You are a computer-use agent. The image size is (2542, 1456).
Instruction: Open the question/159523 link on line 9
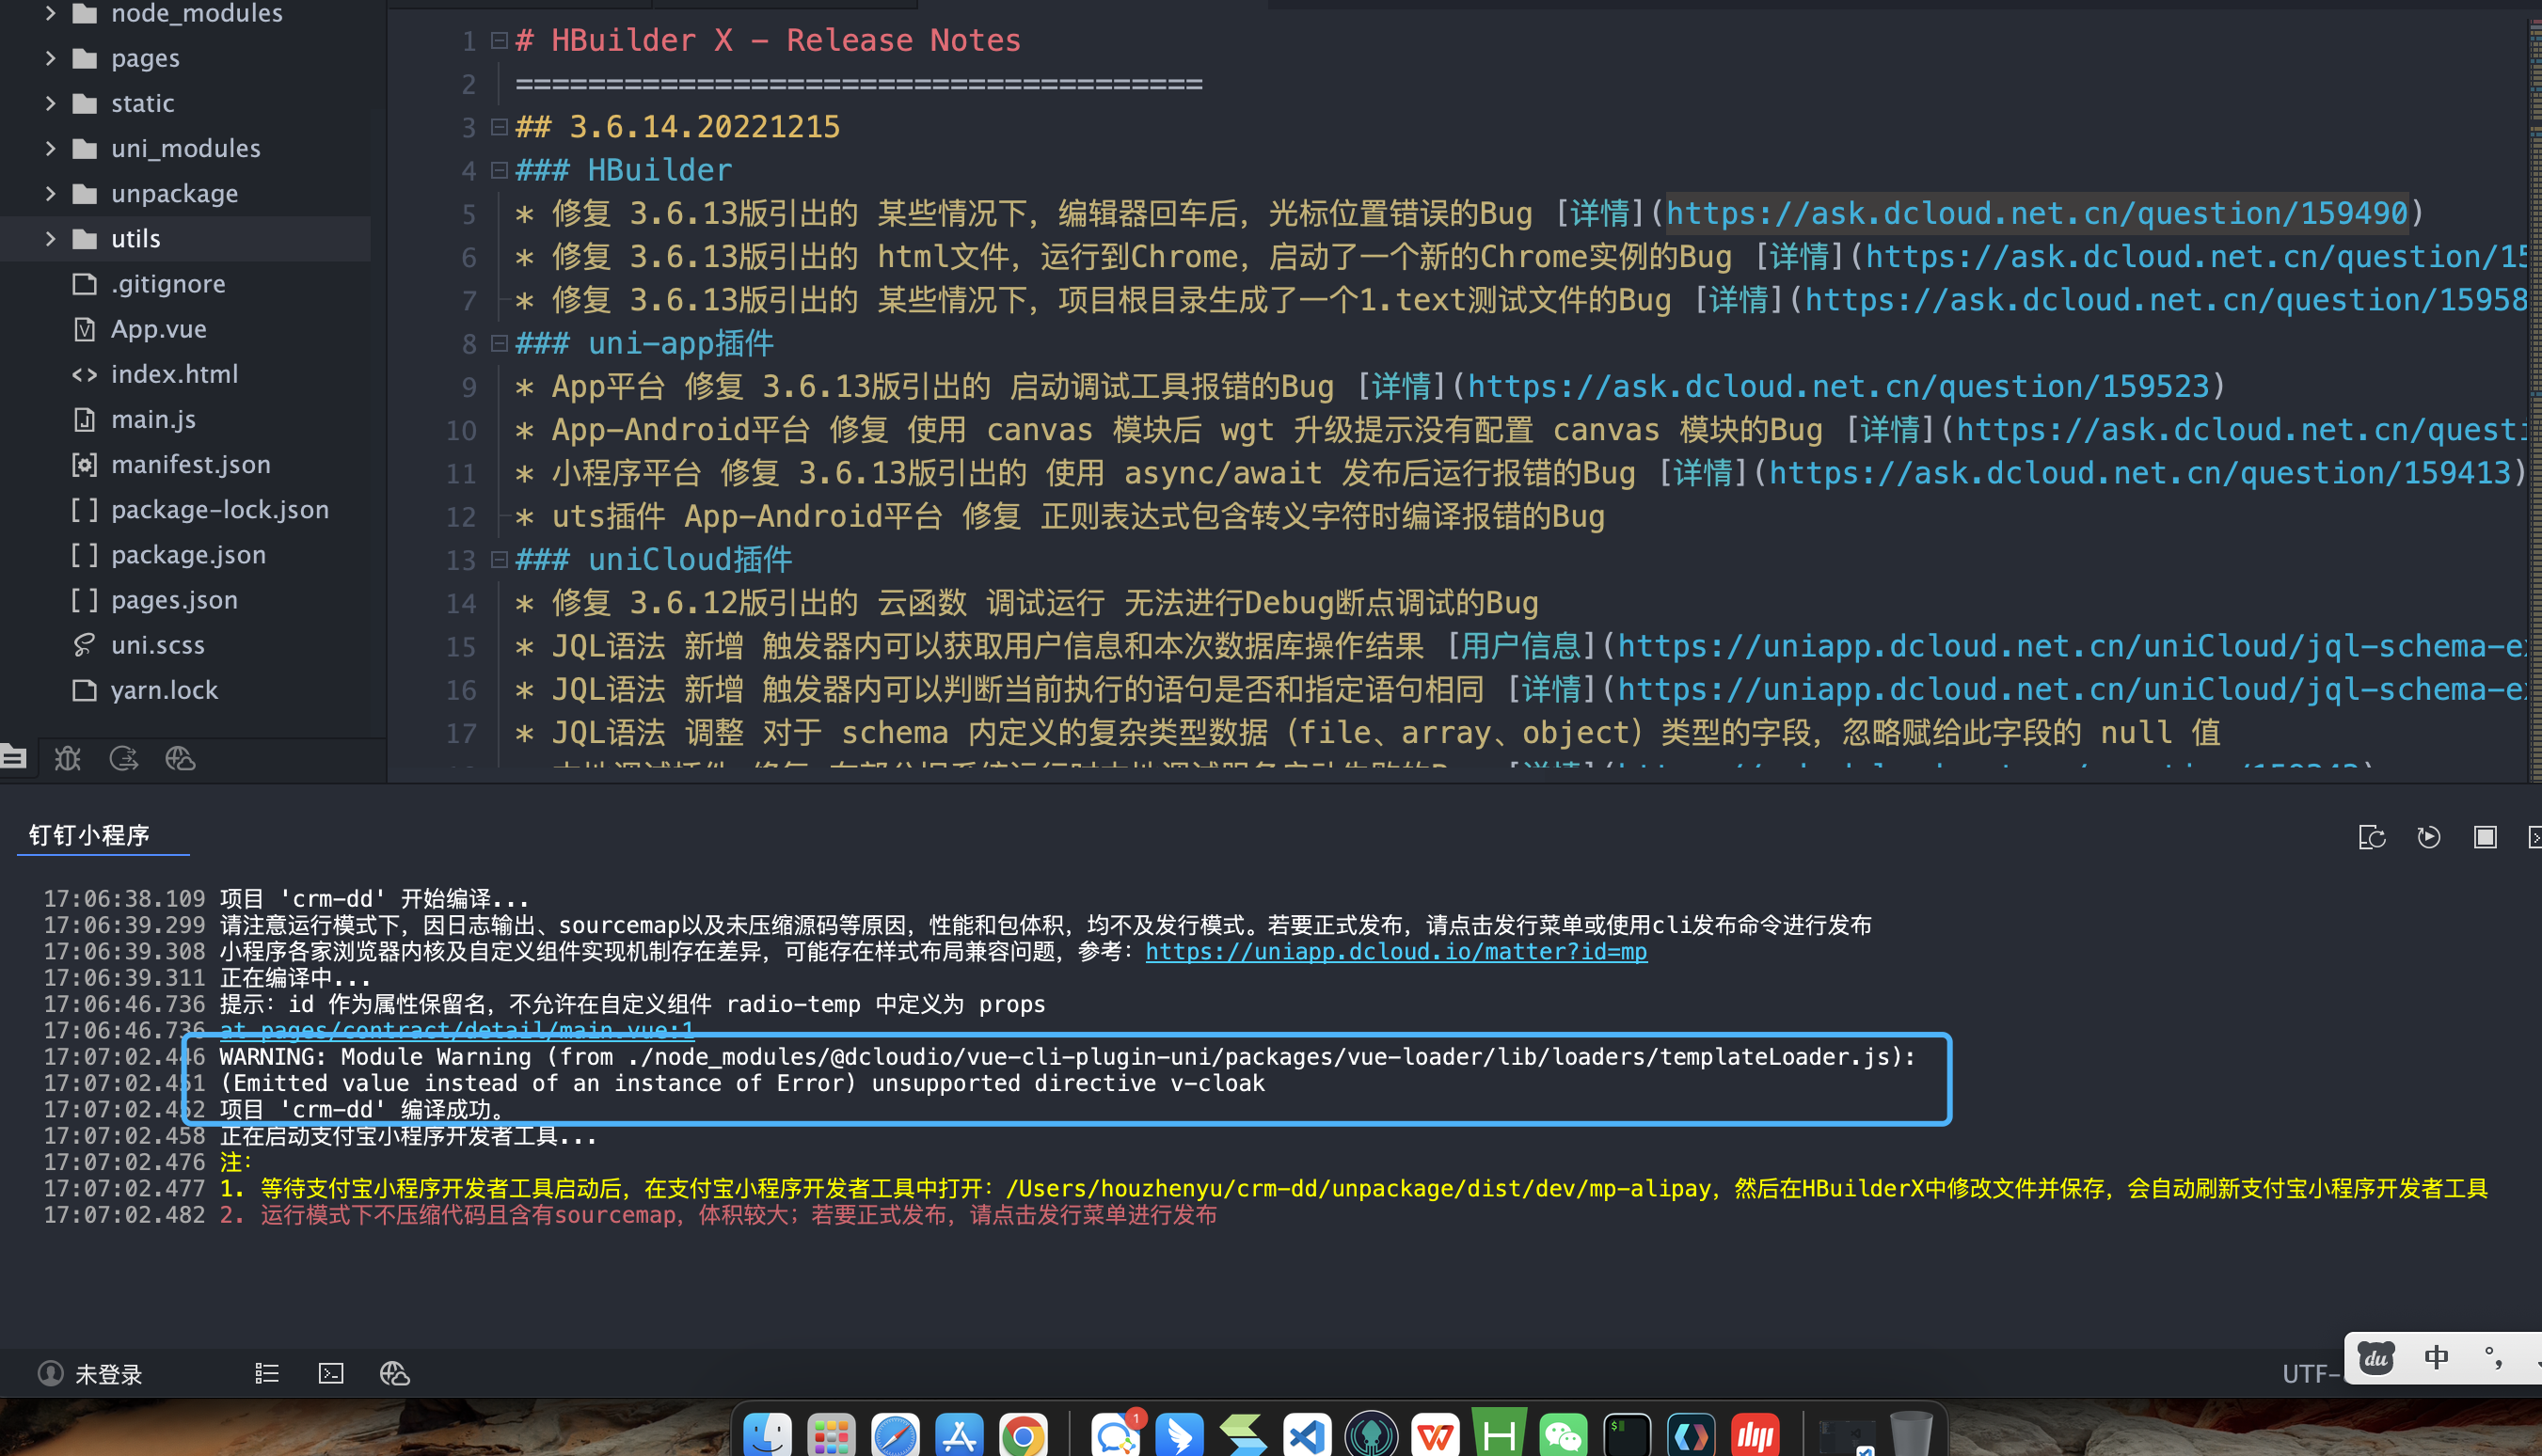tap(1838, 386)
